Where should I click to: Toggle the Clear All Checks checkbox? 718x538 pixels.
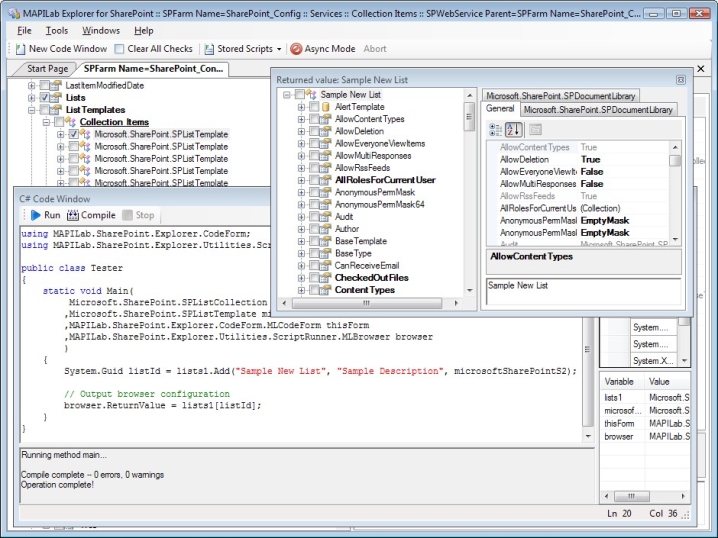[x=120, y=48]
